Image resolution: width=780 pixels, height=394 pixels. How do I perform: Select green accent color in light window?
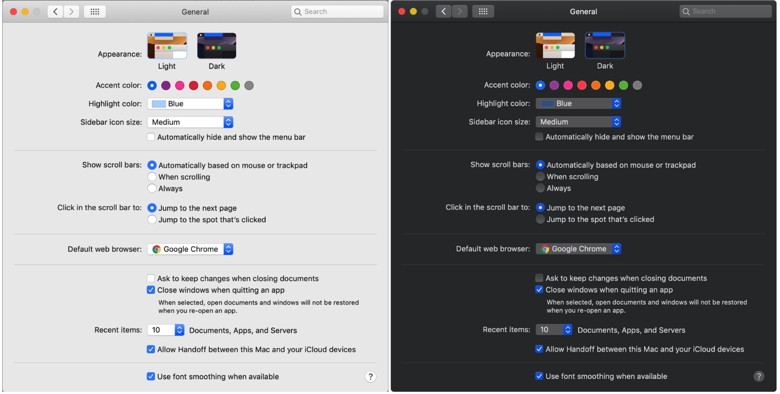click(235, 86)
